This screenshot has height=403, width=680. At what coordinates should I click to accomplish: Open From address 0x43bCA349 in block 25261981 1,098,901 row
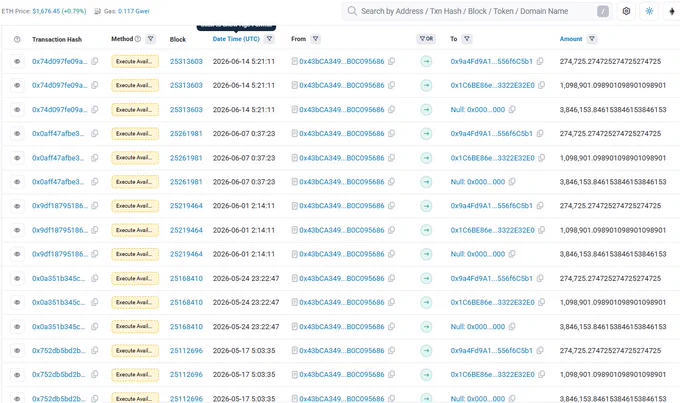342,158
